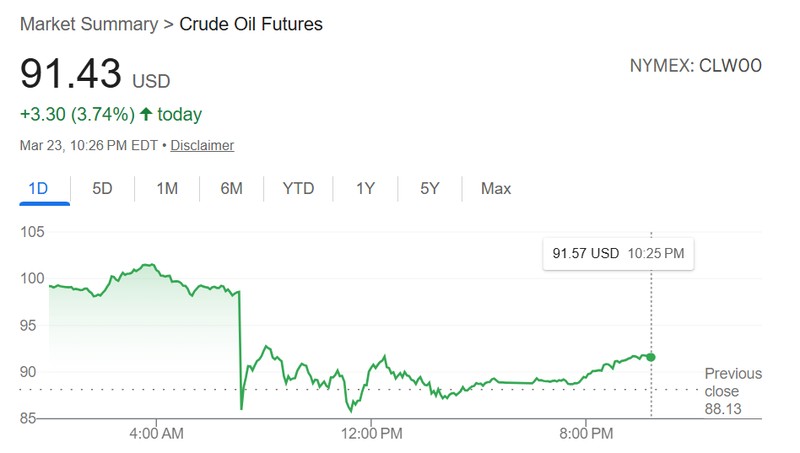Click the Previous close 88.13 label

click(732, 390)
